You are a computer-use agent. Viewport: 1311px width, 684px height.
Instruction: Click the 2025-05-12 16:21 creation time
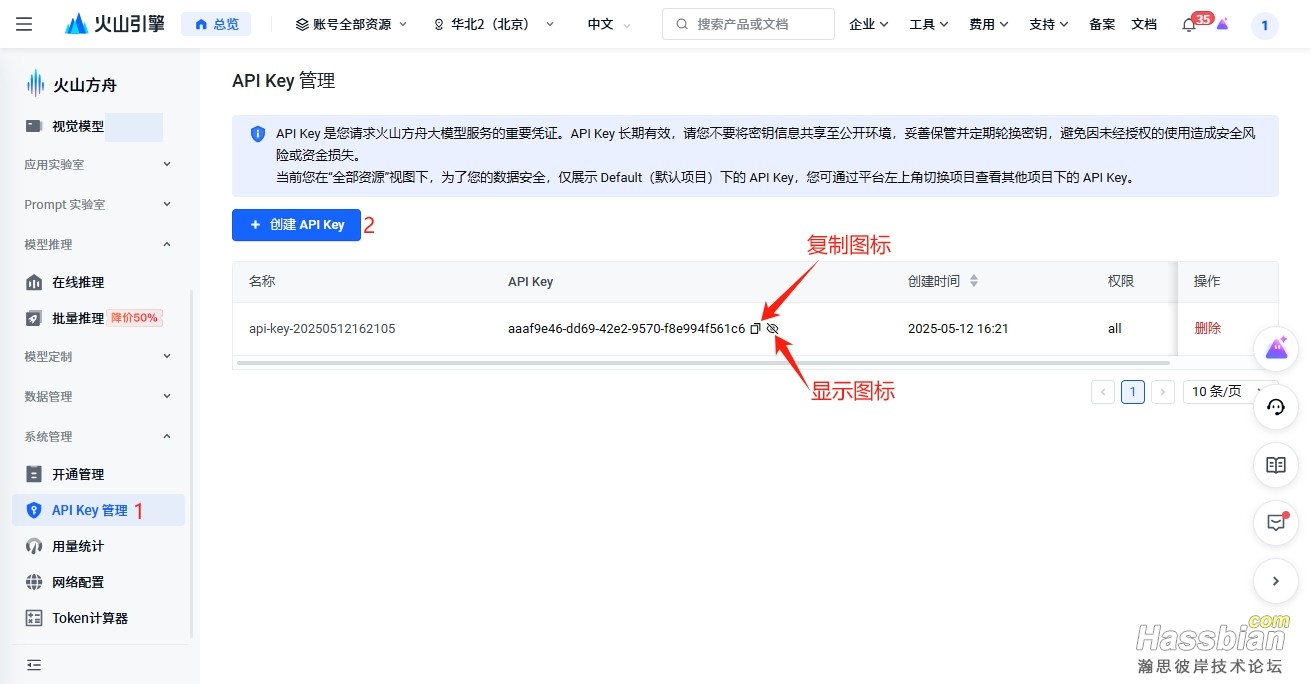(x=958, y=328)
